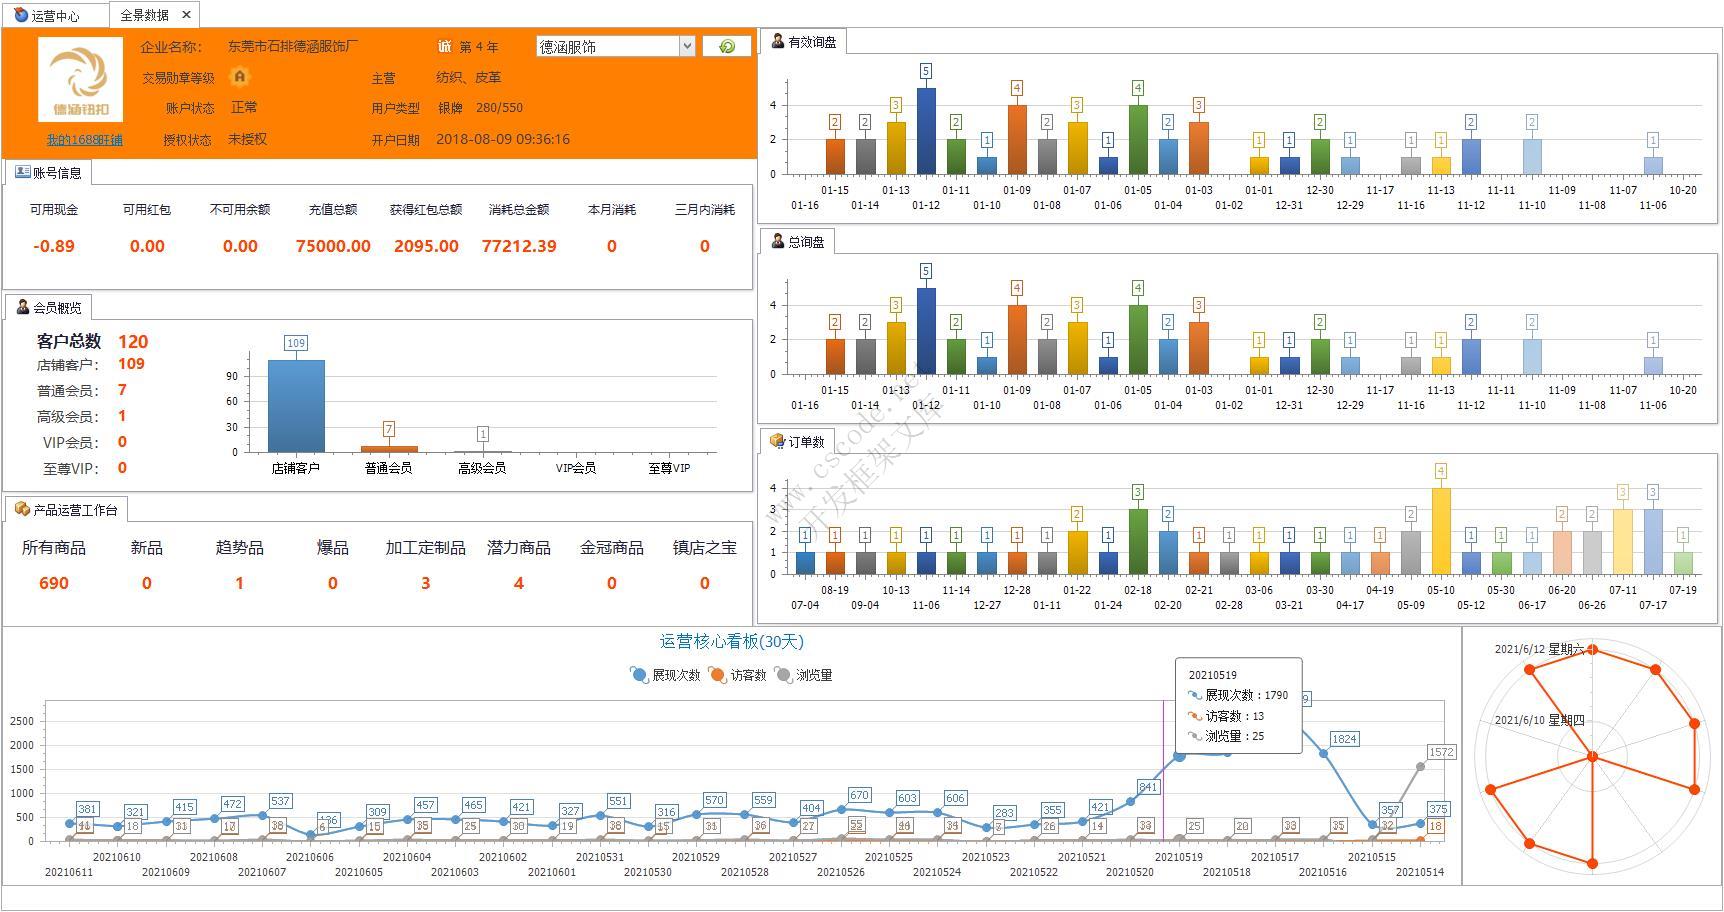
Task: Click the 账号信息 panel header icon
Action: (x=22, y=172)
